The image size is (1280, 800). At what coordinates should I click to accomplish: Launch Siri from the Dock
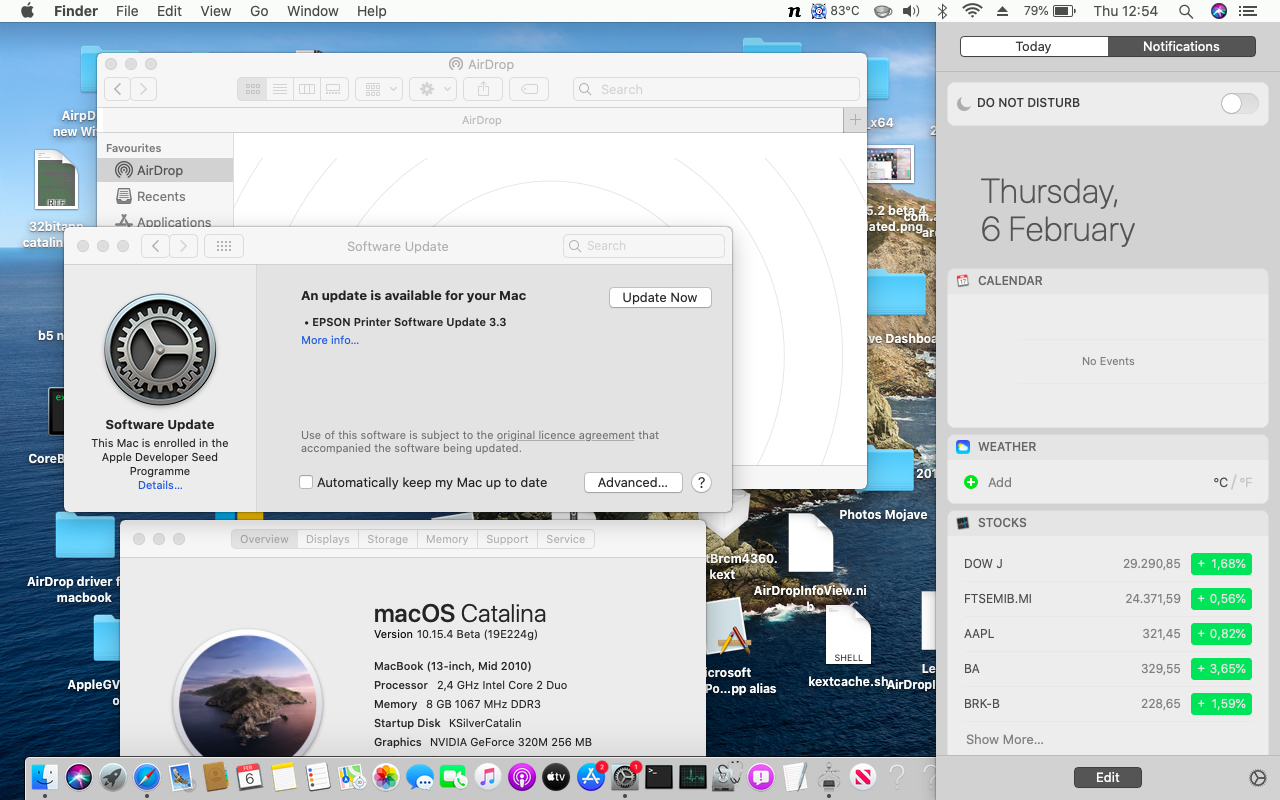(x=79, y=776)
